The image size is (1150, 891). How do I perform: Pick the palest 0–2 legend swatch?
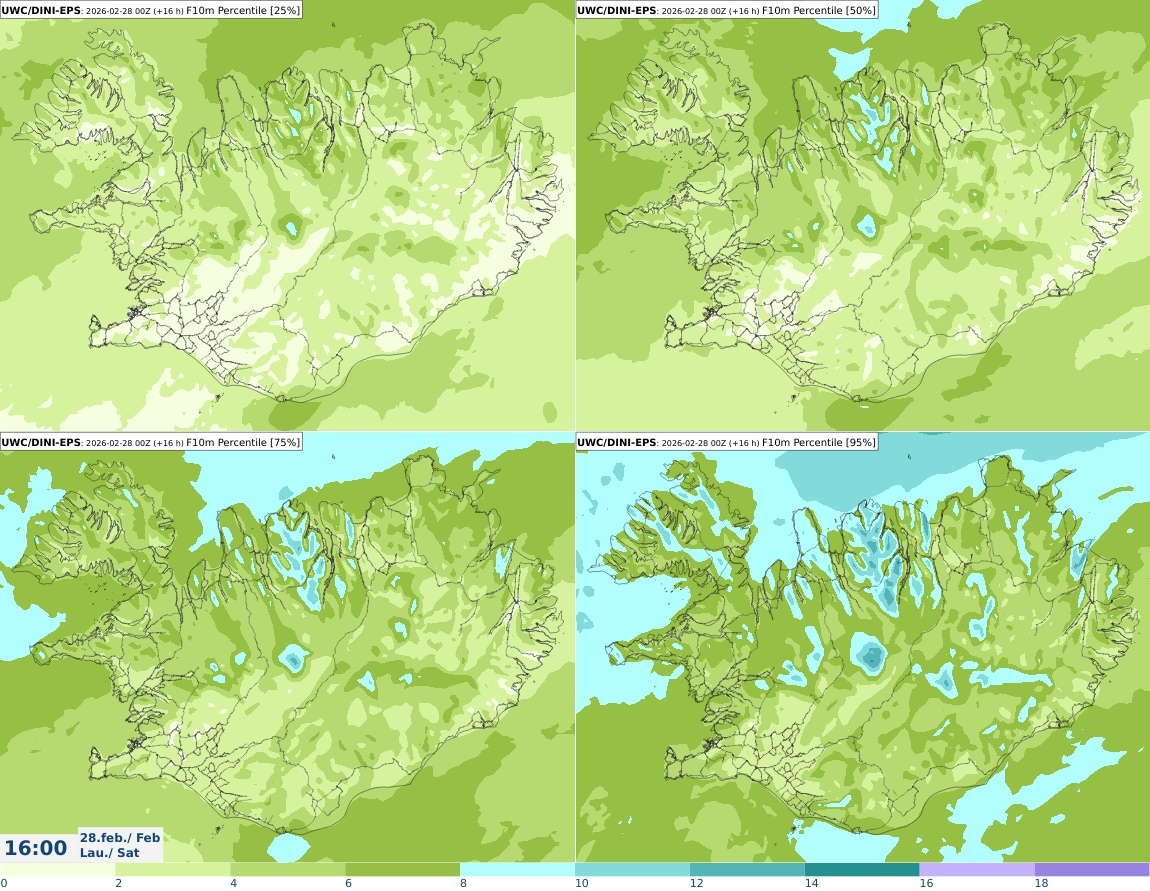[57, 870]
